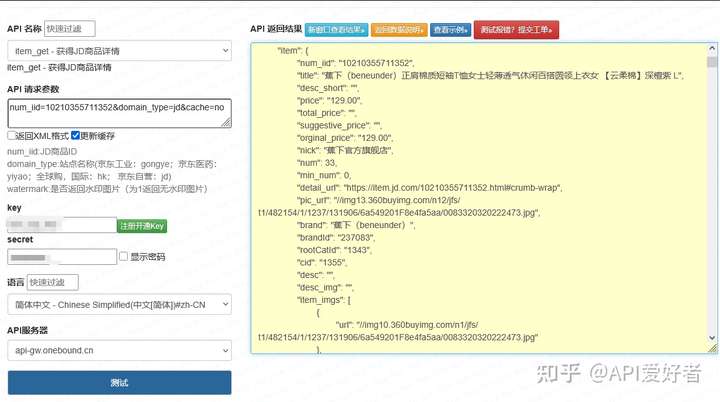
Task: Click the blue 测试 button
Action: (119, 382)
